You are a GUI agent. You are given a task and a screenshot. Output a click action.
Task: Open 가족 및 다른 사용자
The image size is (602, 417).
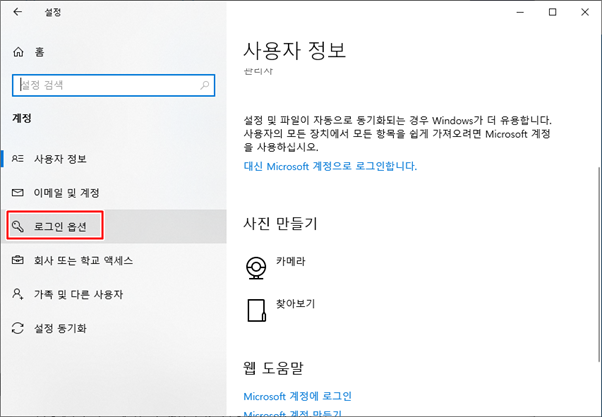pyautogui.click(x=113, y=294)
